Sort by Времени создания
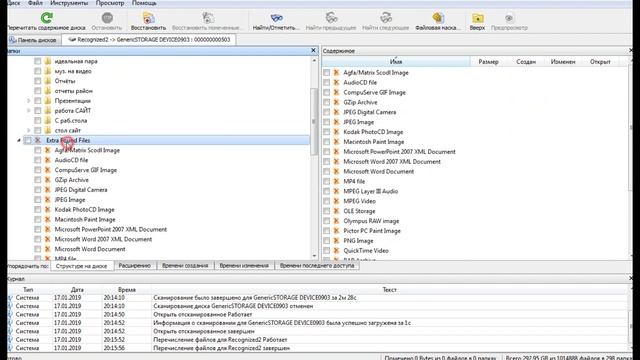640x360 pixels. tap(185, 265)
